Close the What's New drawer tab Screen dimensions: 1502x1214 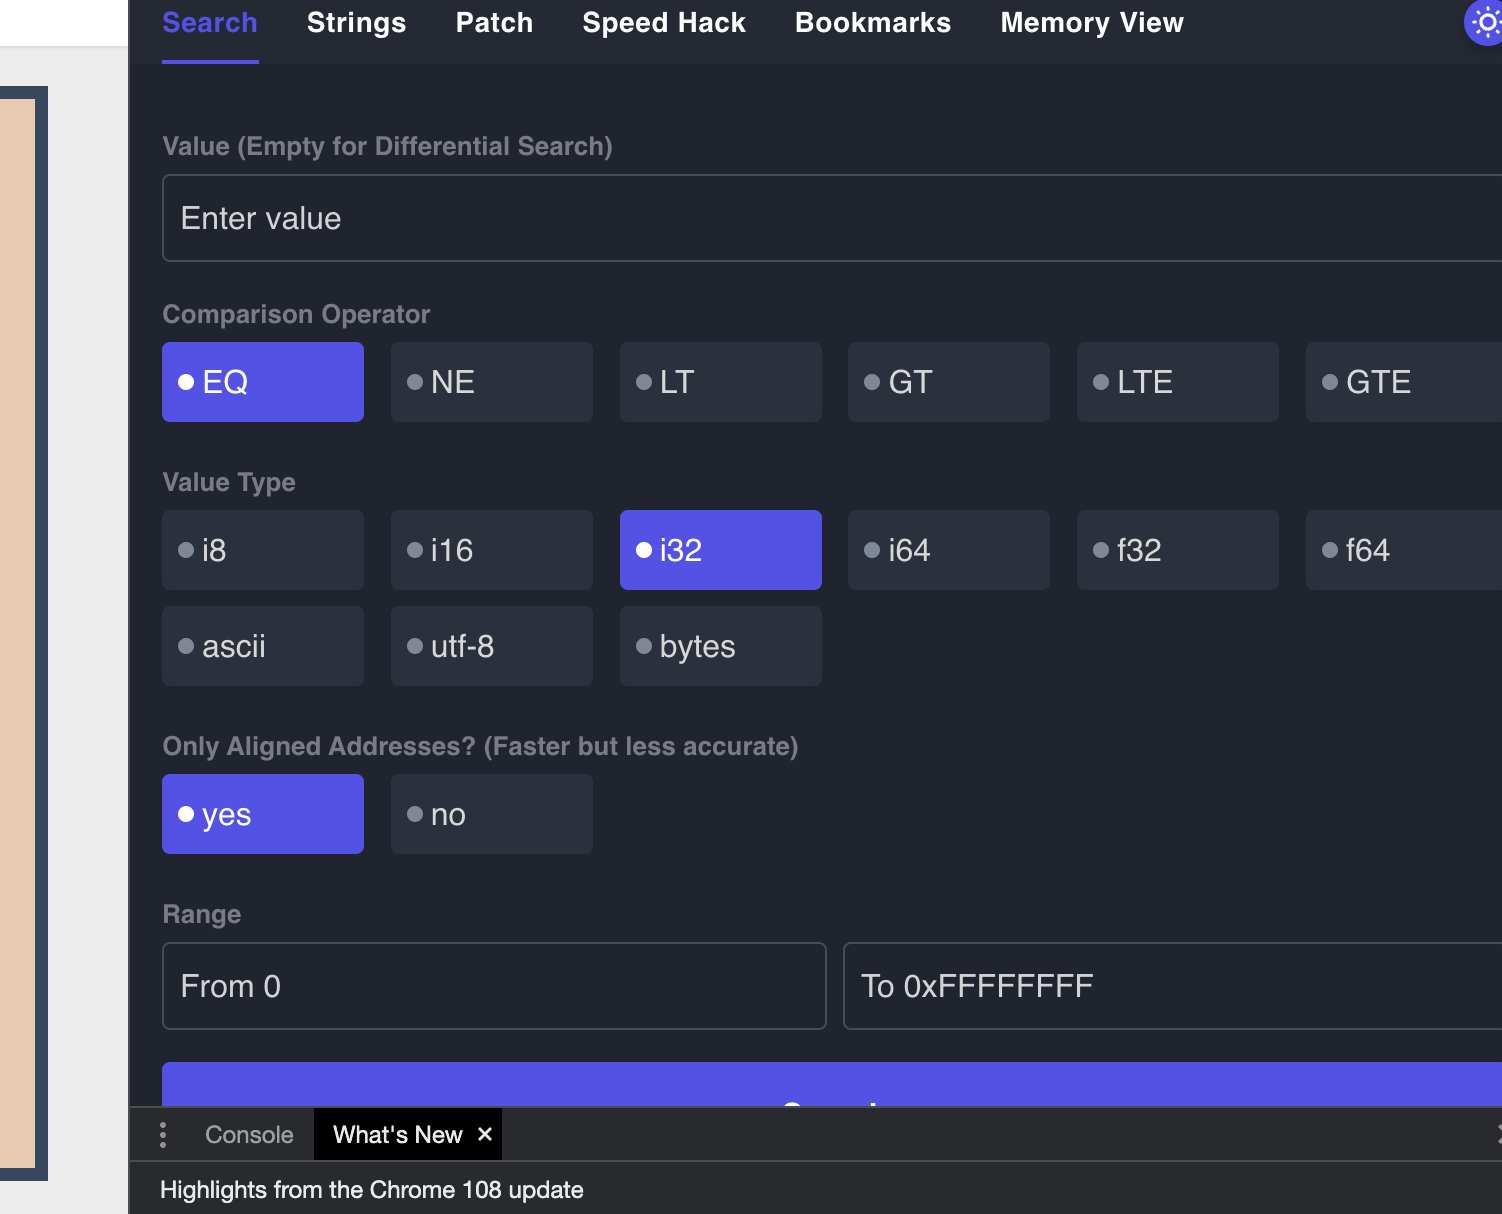point(485,1134)
